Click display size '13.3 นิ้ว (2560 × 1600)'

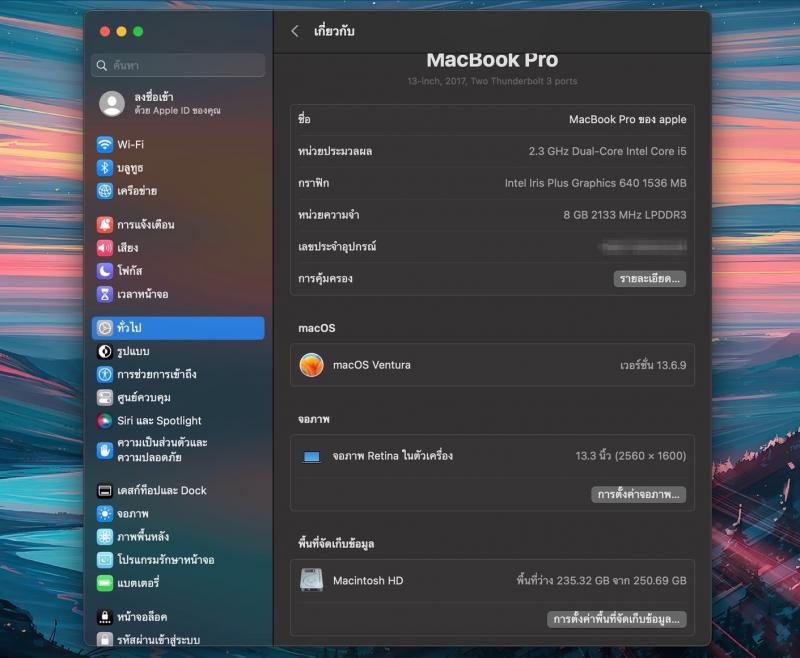click(631, 456)
